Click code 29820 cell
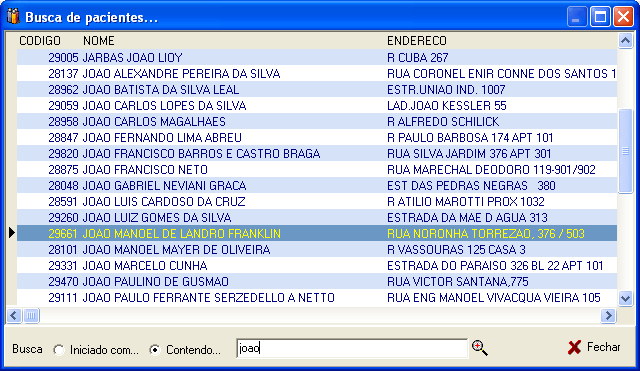 (x=63, y=153)
